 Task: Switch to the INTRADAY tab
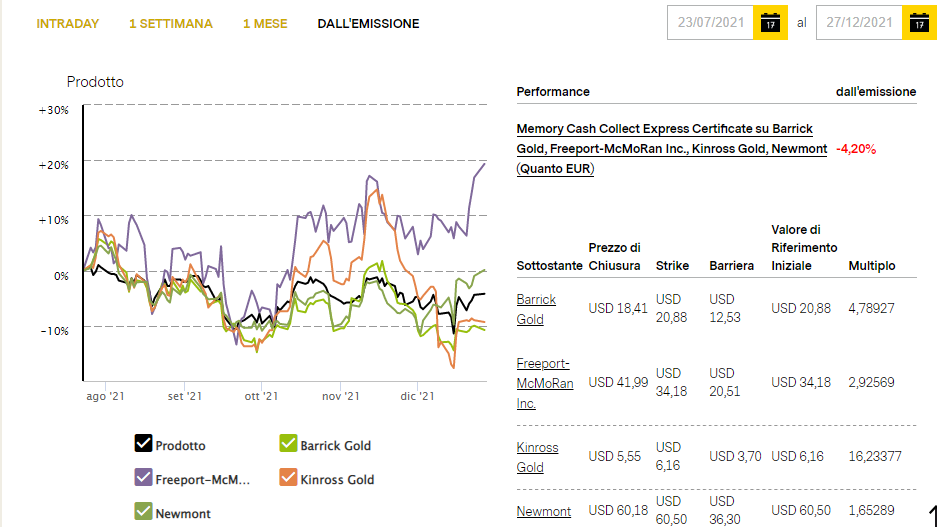click(68, 24)
